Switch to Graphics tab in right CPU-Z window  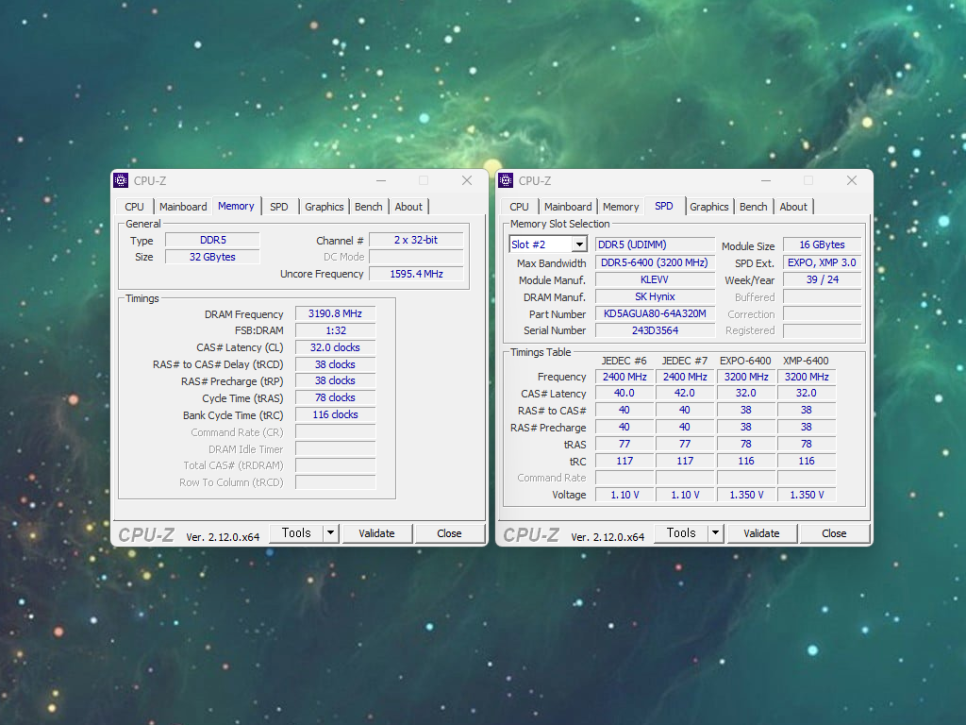pos(709,207)
